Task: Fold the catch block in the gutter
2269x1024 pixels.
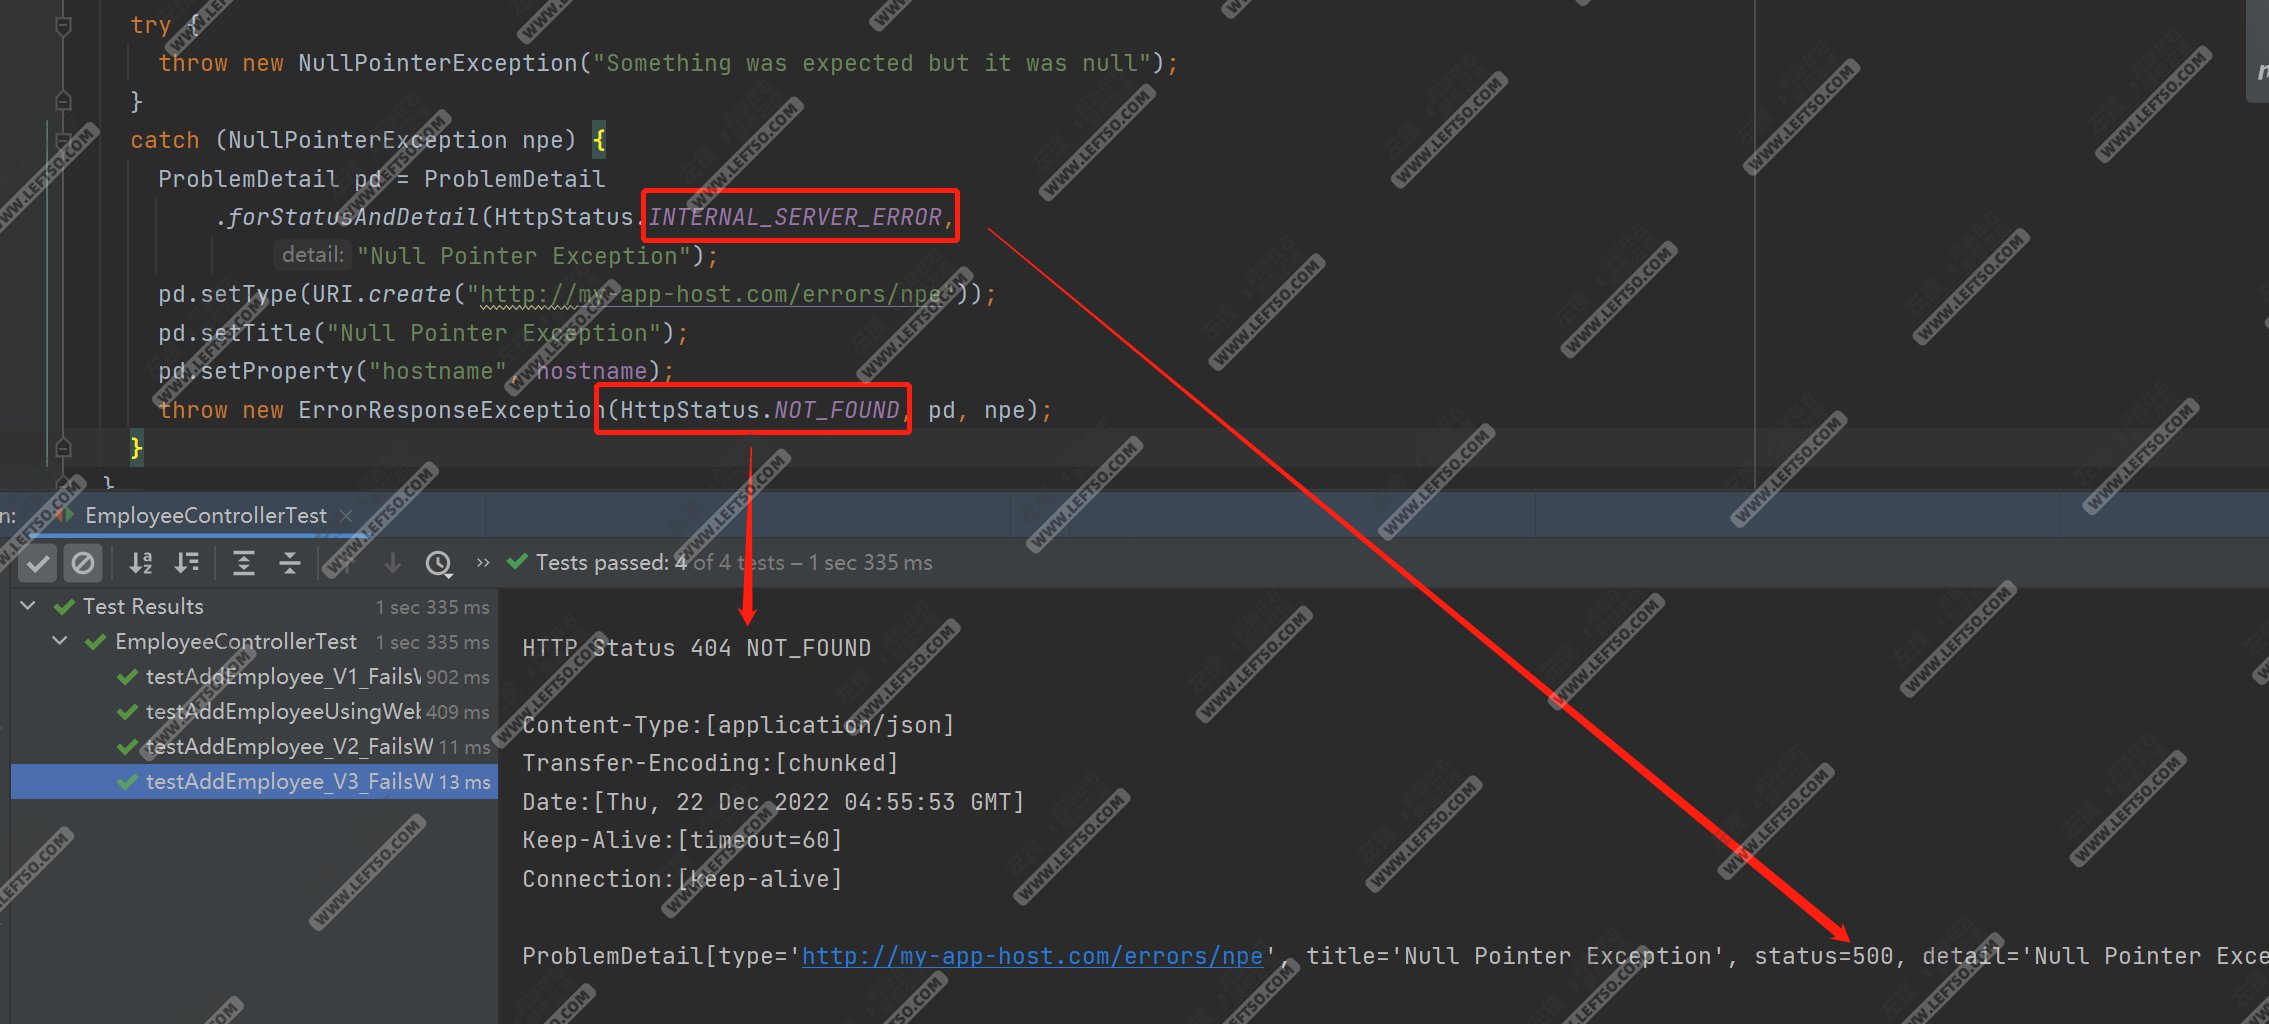Action: tap(63, 140)
